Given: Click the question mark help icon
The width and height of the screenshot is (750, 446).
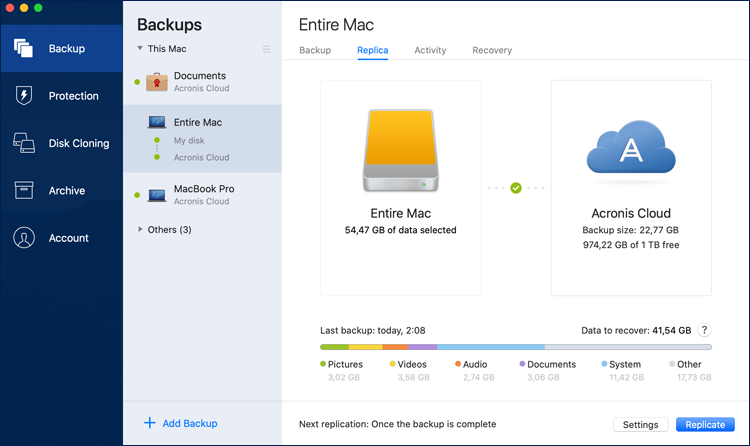Looking at the screenshot, I should (704, 330).
